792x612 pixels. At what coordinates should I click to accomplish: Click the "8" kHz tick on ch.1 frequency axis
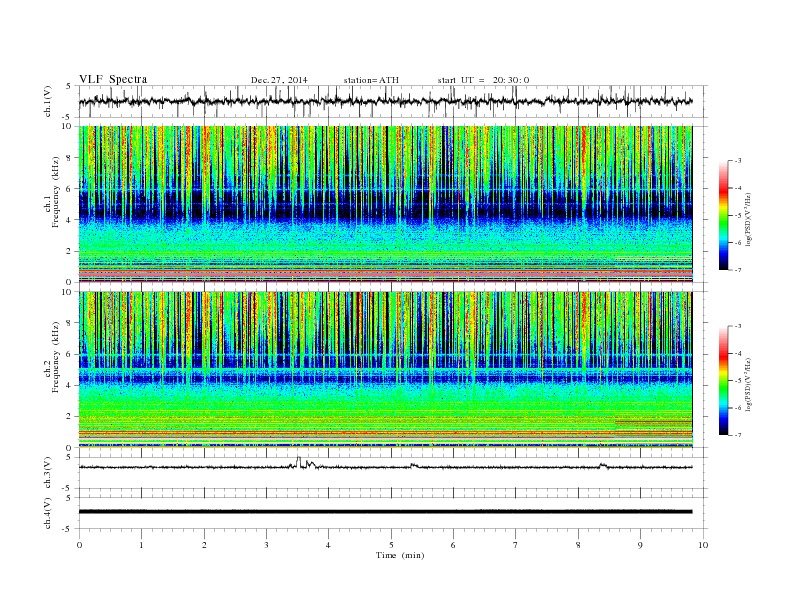70,158
